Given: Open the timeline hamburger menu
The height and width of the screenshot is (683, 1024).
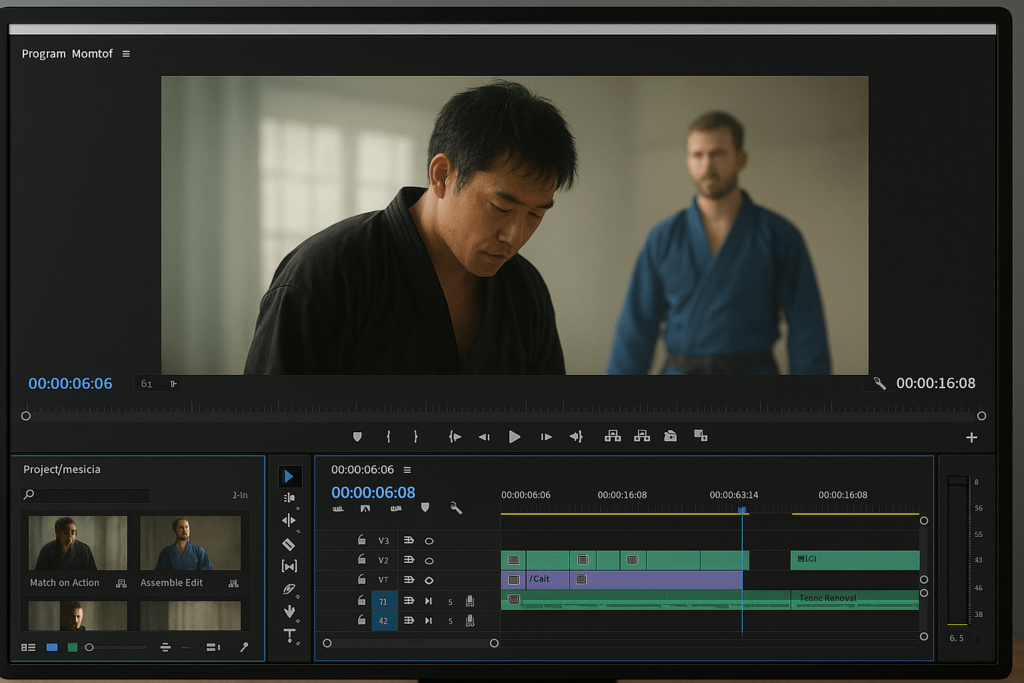Looking at the screenshot, I should (x=408, y=468).
